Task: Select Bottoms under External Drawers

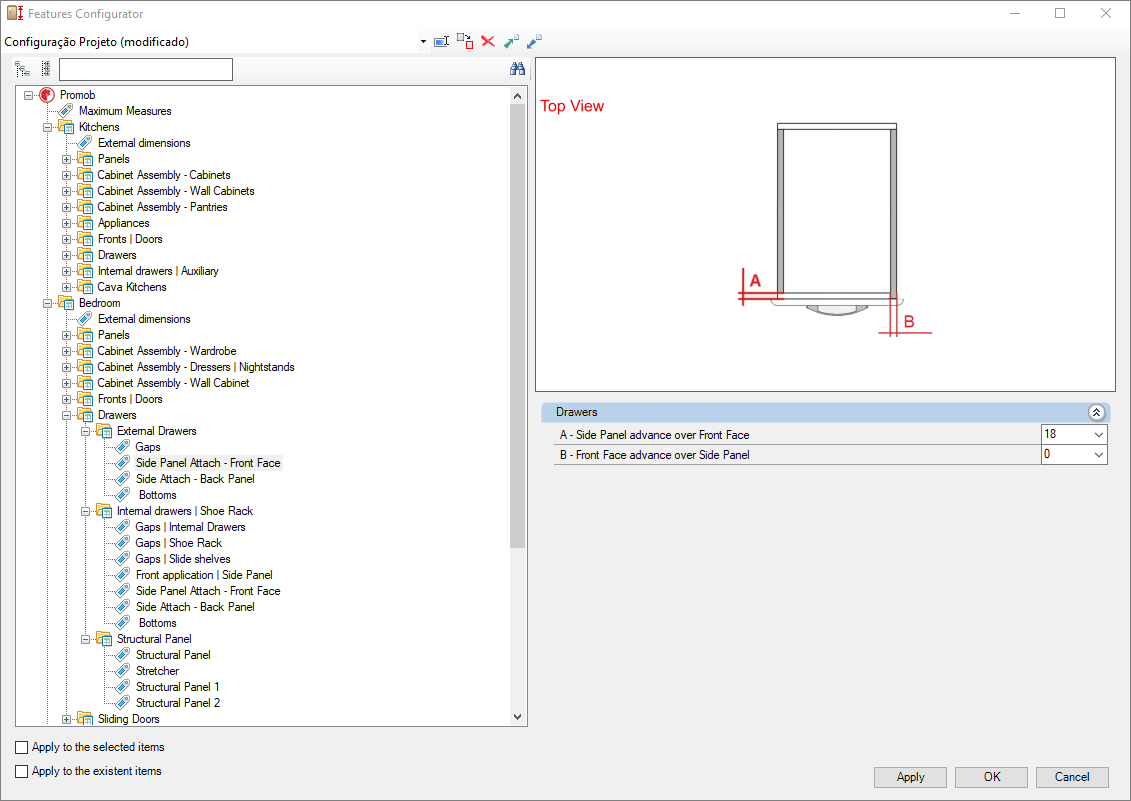Action: (157, 495)
